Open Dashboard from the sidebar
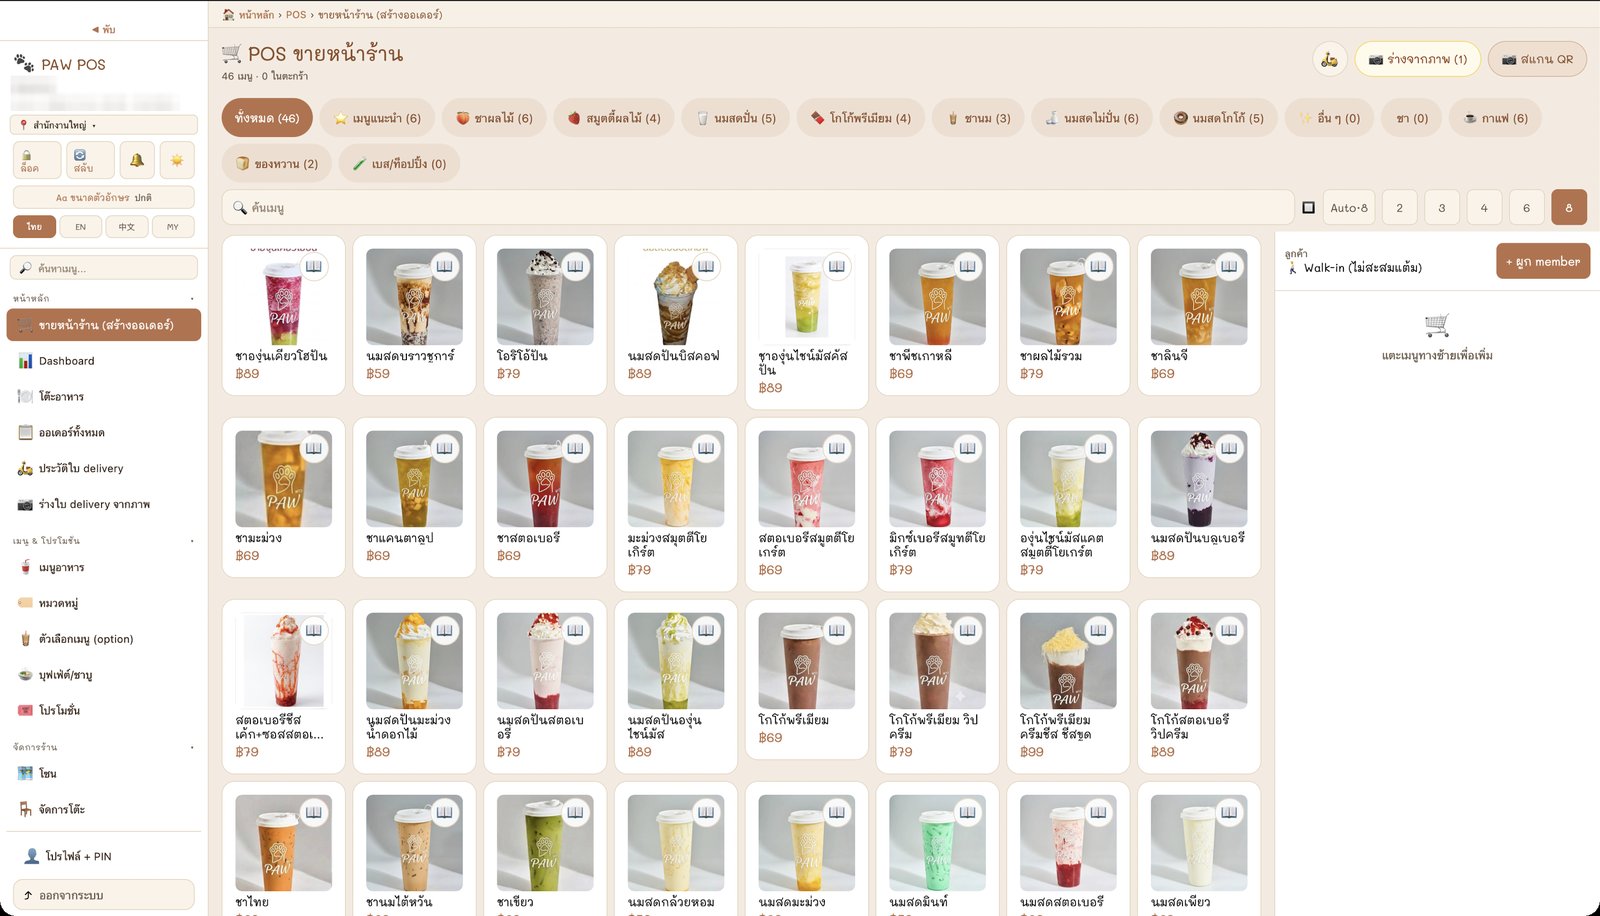This screenshot has height=916, width=1600. click(x=104, y=361)
